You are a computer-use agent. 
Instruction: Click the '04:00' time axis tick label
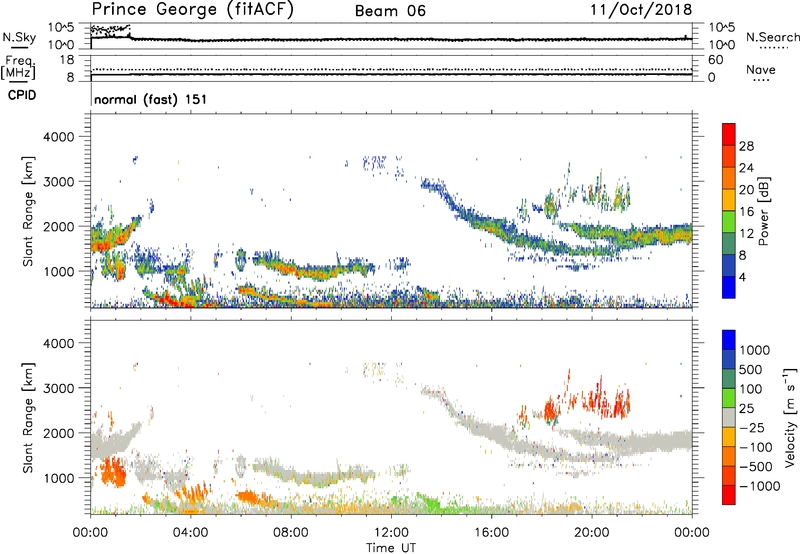click(191, 533)
